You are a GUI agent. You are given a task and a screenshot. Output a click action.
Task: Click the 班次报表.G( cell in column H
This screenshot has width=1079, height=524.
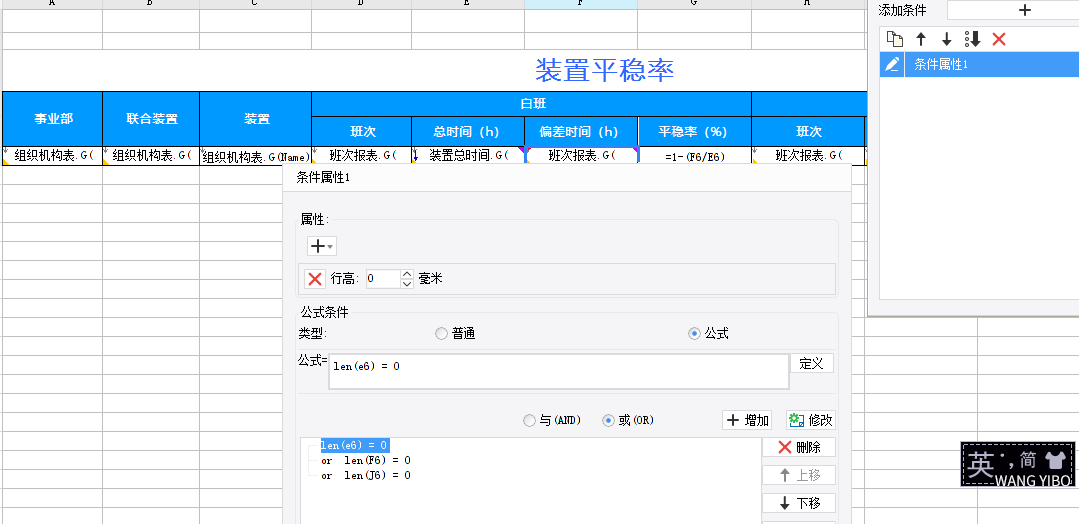808,156
